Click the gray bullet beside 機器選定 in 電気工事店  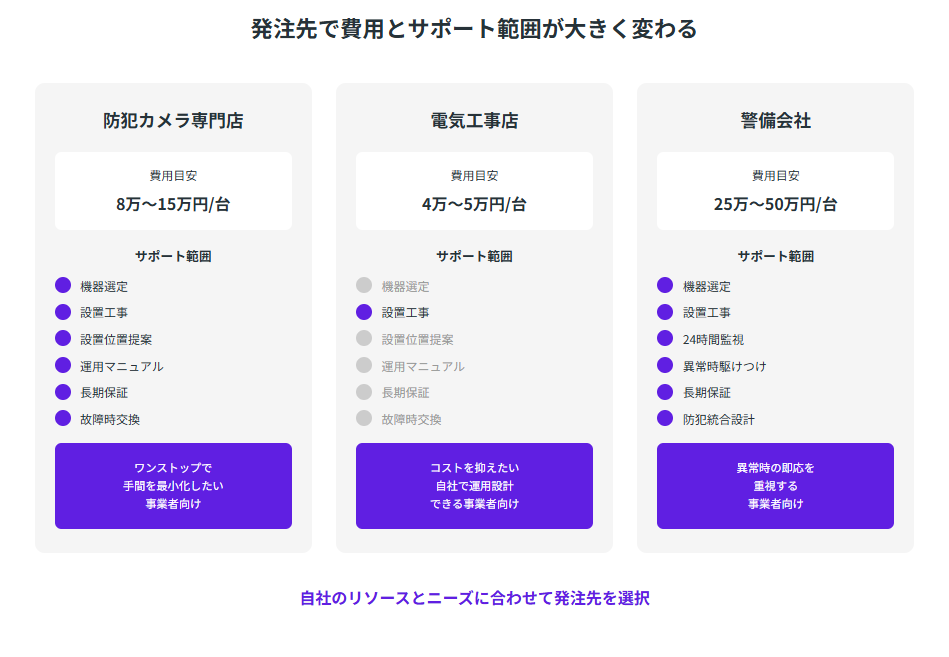click(364, 286)
